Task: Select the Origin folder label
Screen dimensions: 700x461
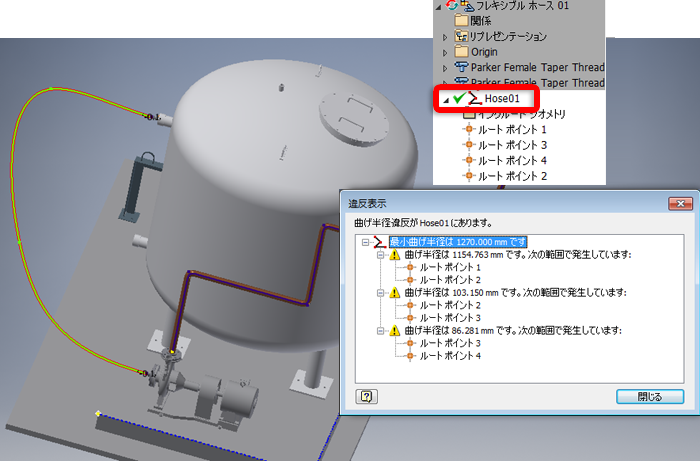Action: pos(484,52)
